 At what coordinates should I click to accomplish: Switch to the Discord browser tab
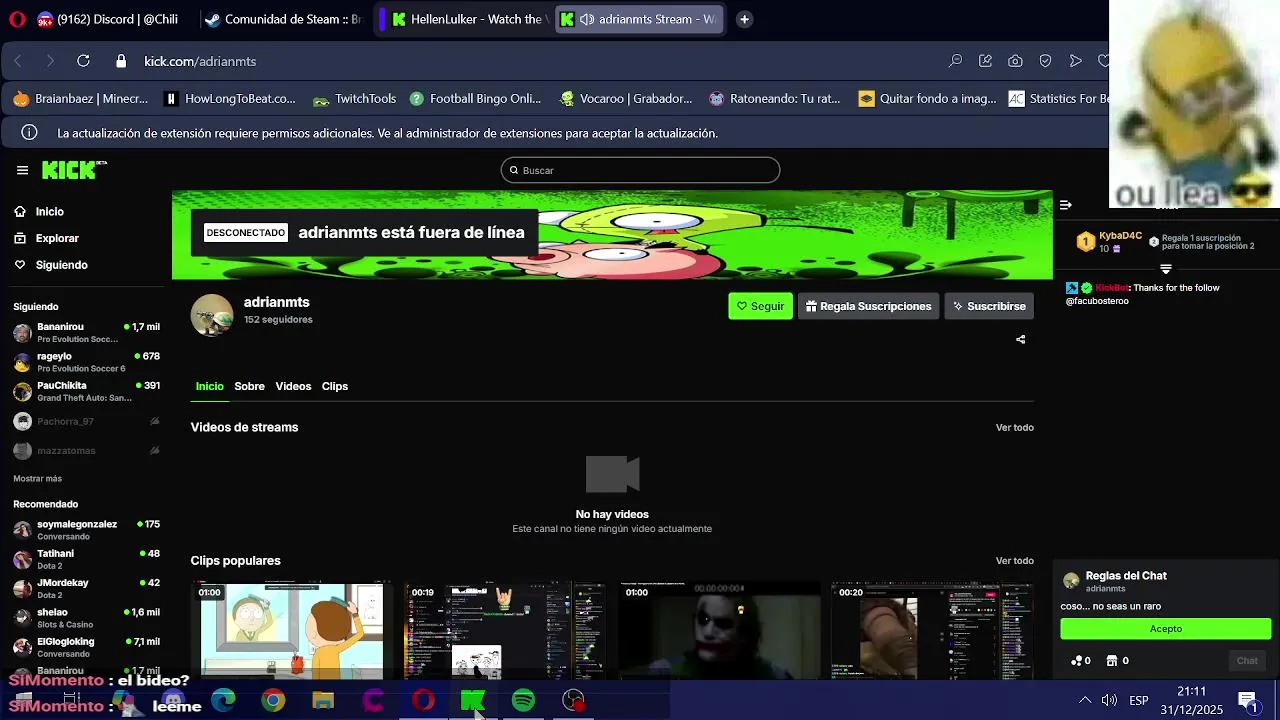[x=108, y=19]
